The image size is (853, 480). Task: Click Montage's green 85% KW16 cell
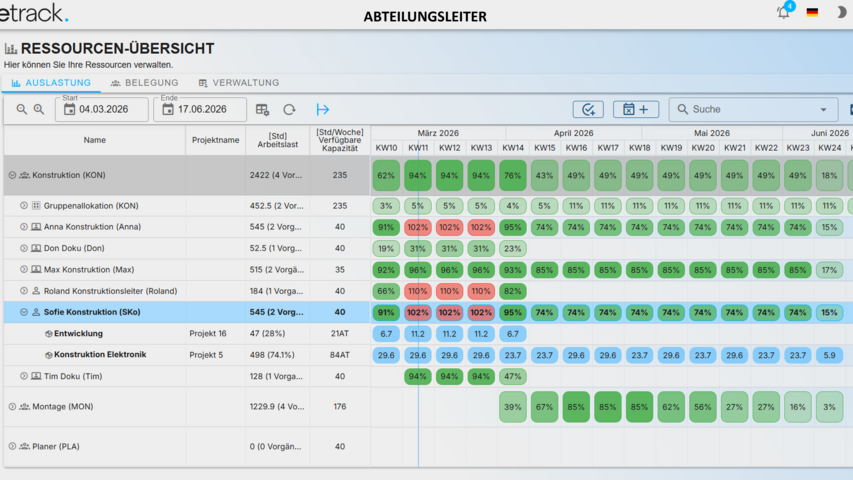pos(576,407)
